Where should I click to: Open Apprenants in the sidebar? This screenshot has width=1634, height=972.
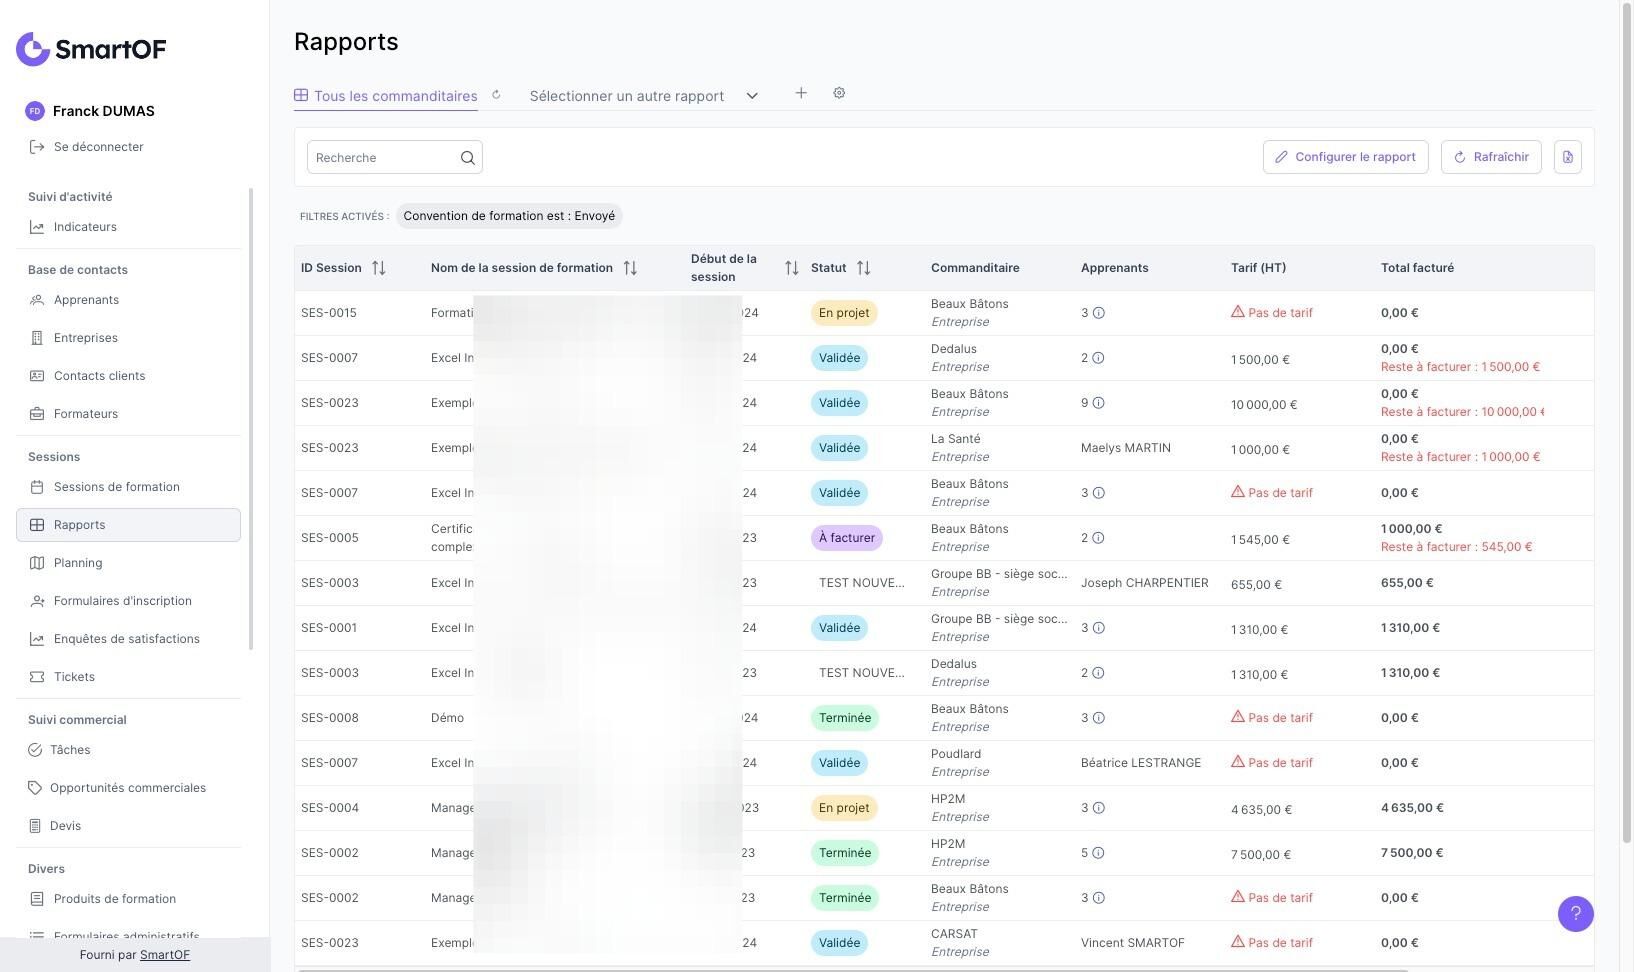coord(86,300)
